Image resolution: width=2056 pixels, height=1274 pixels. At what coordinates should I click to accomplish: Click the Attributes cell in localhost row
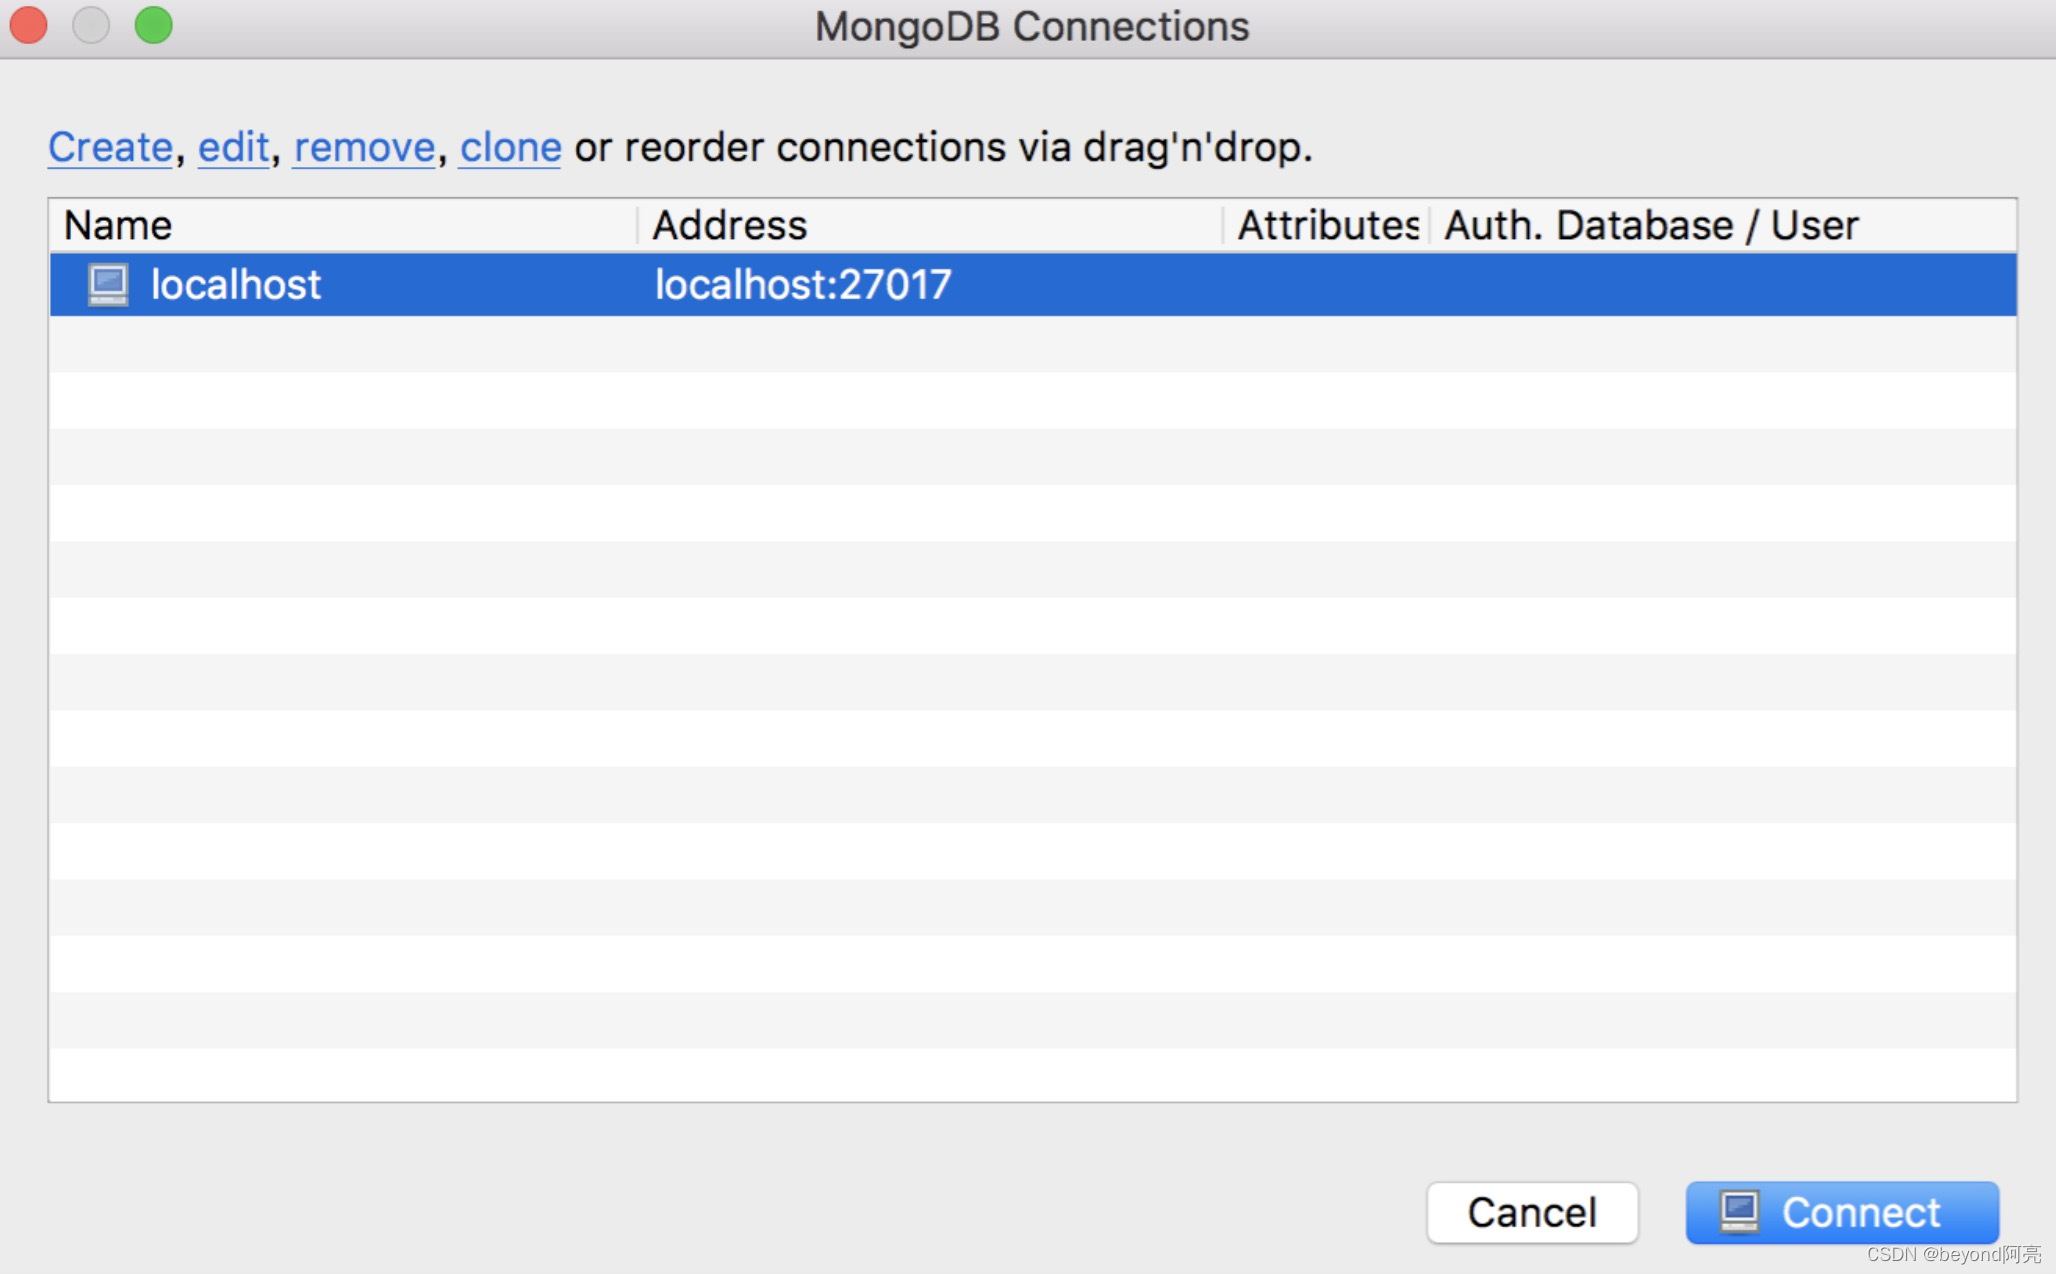tap(1326, 285)
